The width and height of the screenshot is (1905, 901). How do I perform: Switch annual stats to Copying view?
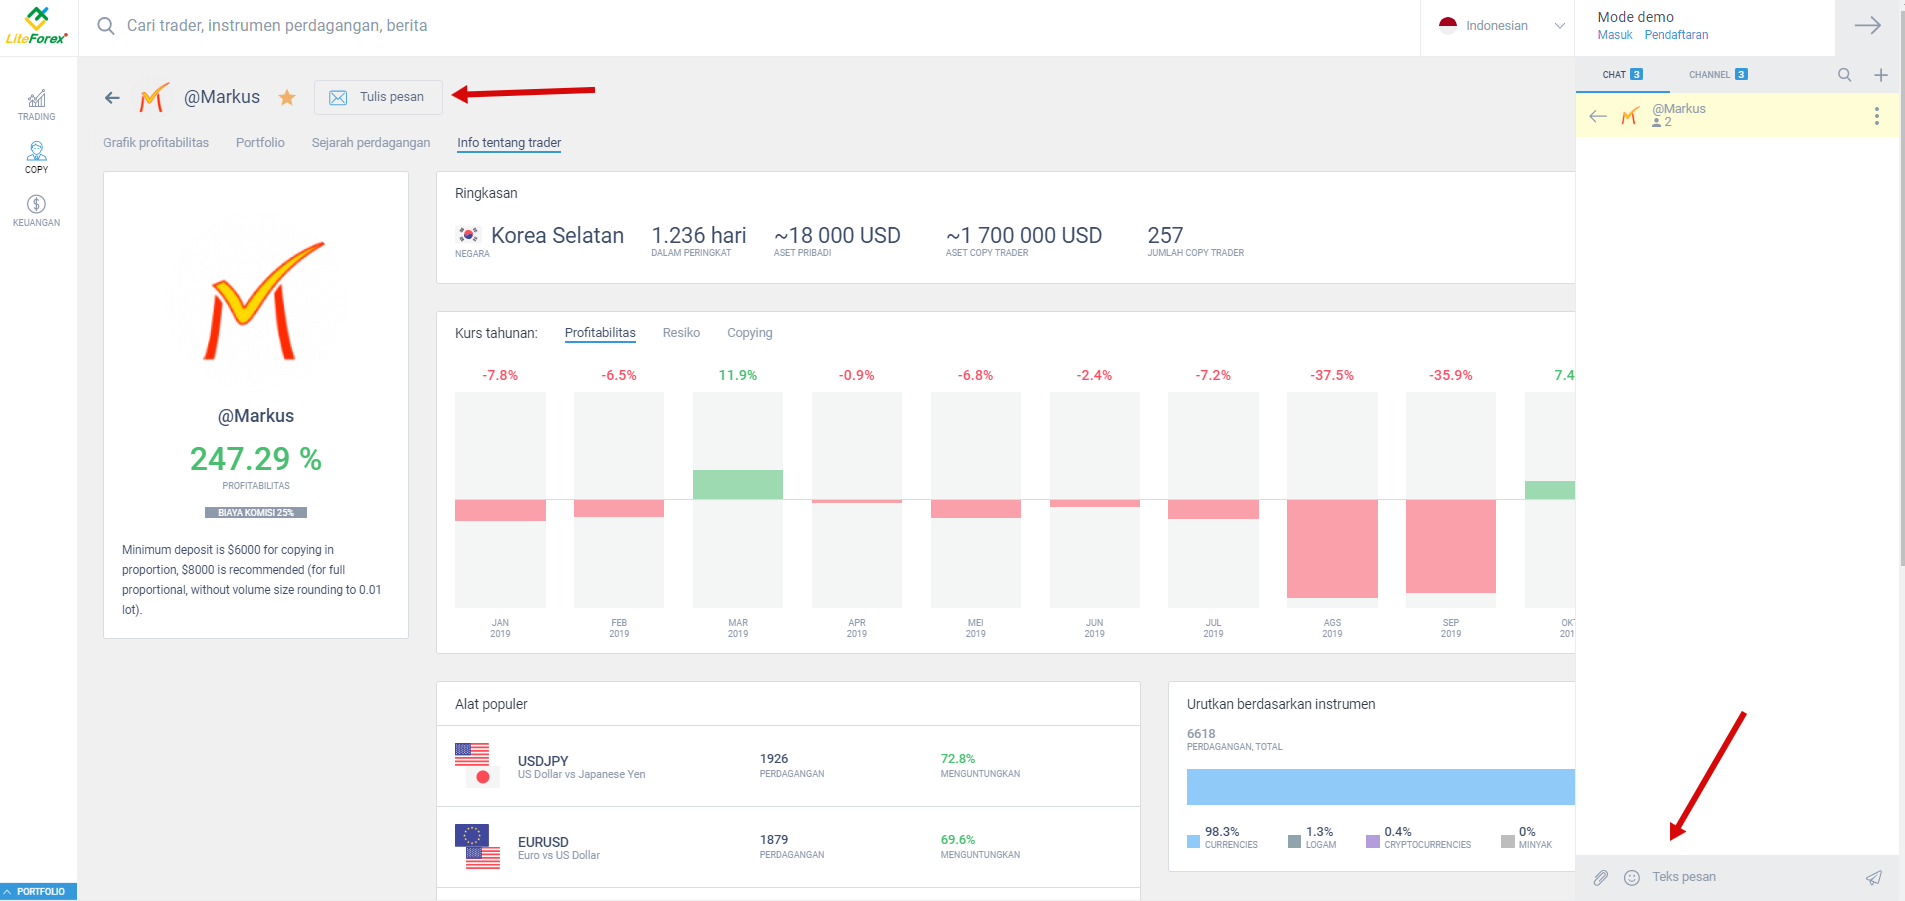(x=750, y=332)
